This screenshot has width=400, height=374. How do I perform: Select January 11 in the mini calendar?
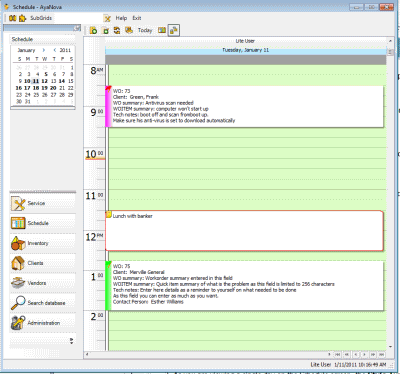click(36, 81)
